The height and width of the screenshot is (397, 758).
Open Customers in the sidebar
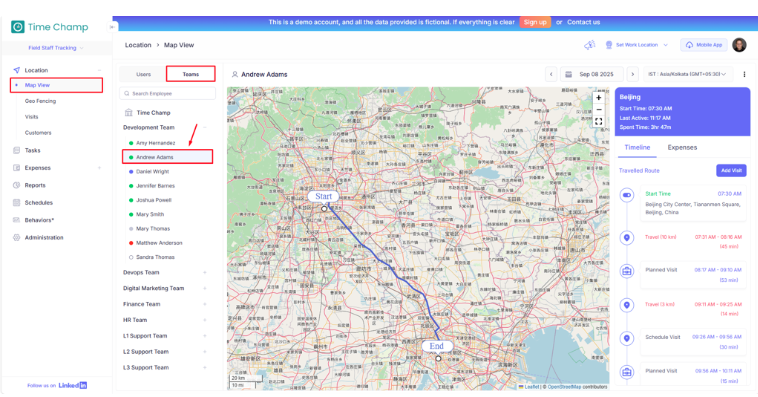[x=38, y=132]
